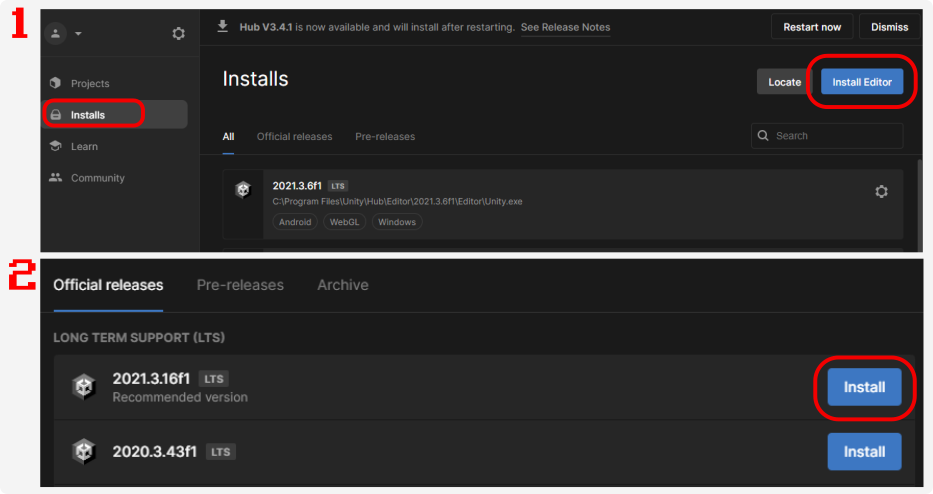Click the LTS badge beside 2021.3.6f1
Image resolution: width=933 pixels, height=494 pixels.
338,186
